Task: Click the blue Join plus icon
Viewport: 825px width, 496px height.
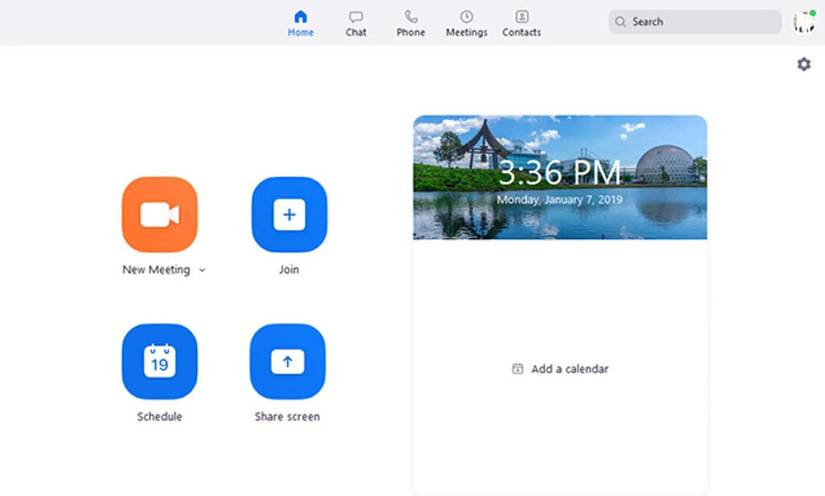Action: 289,214
